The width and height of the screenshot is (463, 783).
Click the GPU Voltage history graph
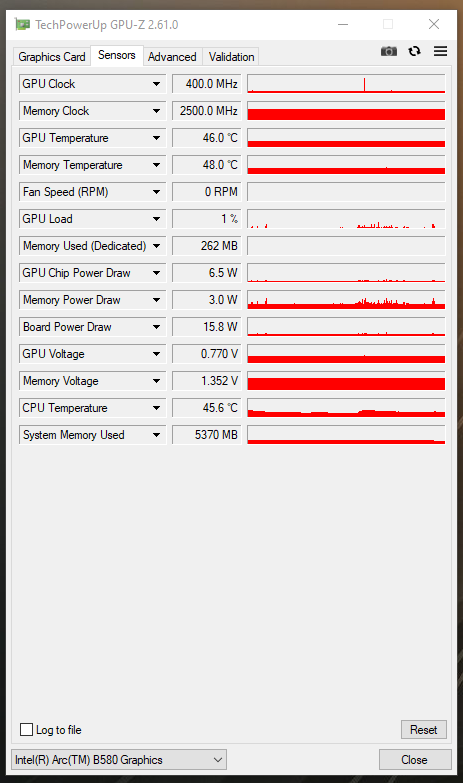point(346,354)
